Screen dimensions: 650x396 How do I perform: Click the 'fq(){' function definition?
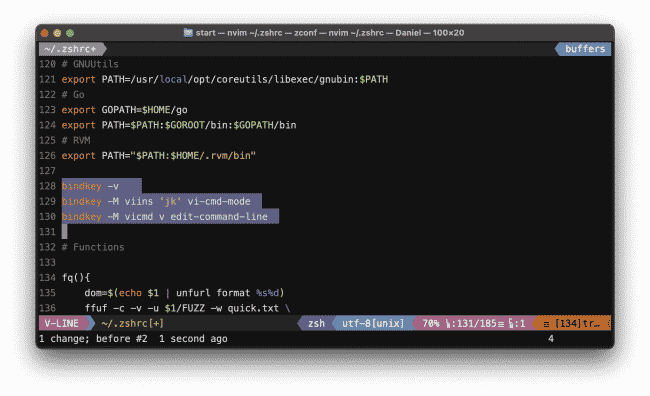pyautogui.click(x=76, y=277)
